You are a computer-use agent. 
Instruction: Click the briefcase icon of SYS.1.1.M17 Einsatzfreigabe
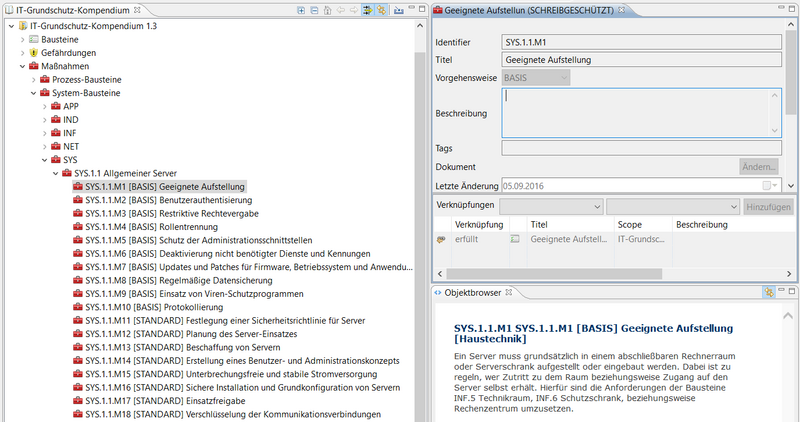[78, 401]
